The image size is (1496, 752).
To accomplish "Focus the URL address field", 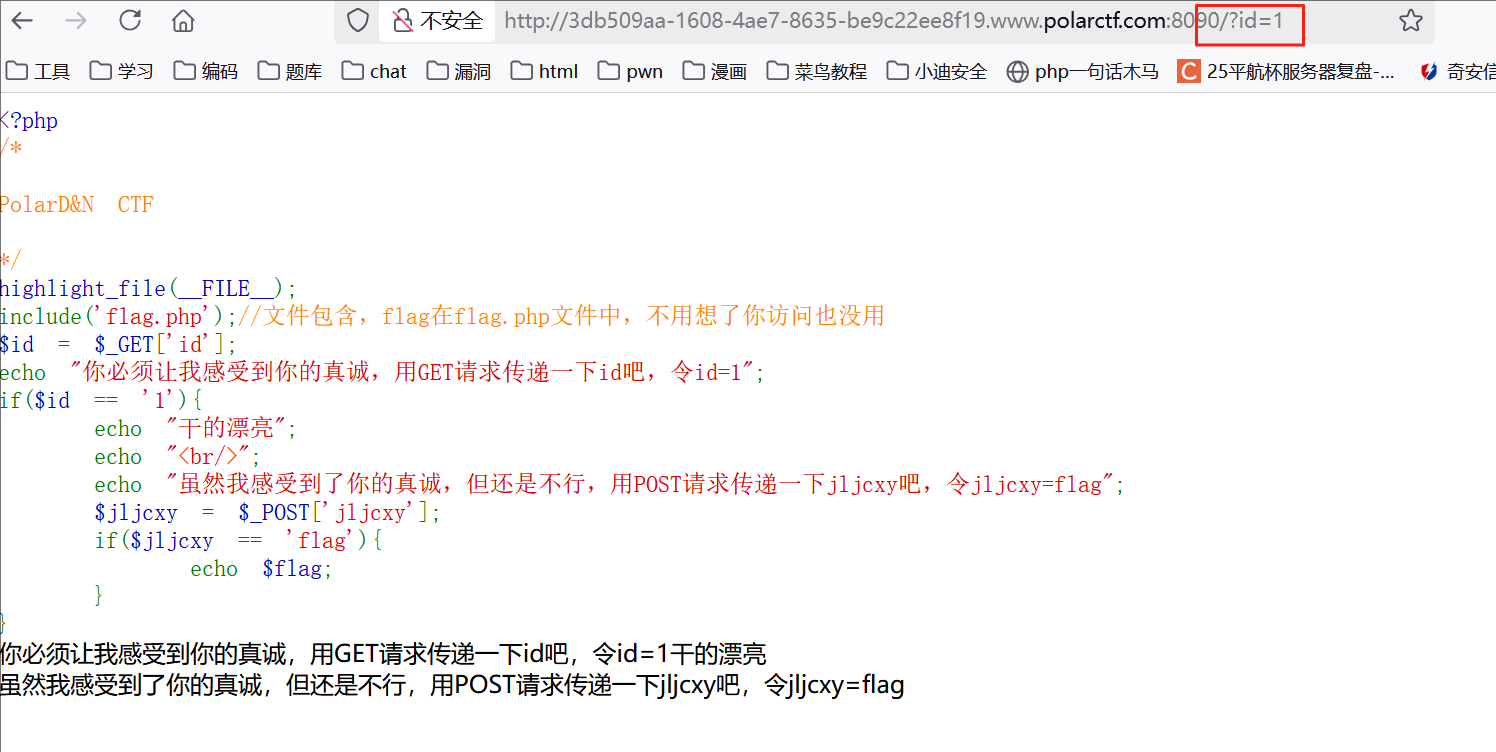I will (893, 20).
